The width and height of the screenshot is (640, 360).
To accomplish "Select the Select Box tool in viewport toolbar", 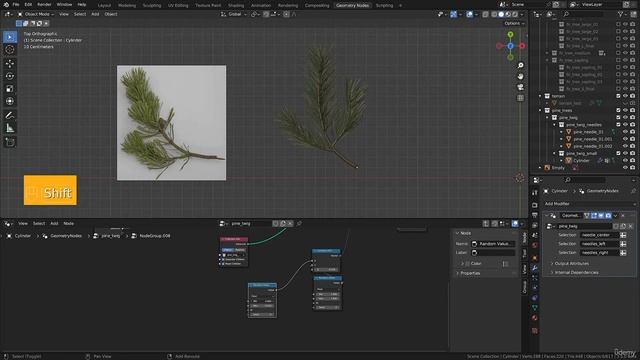I will (x=10, y=37).
